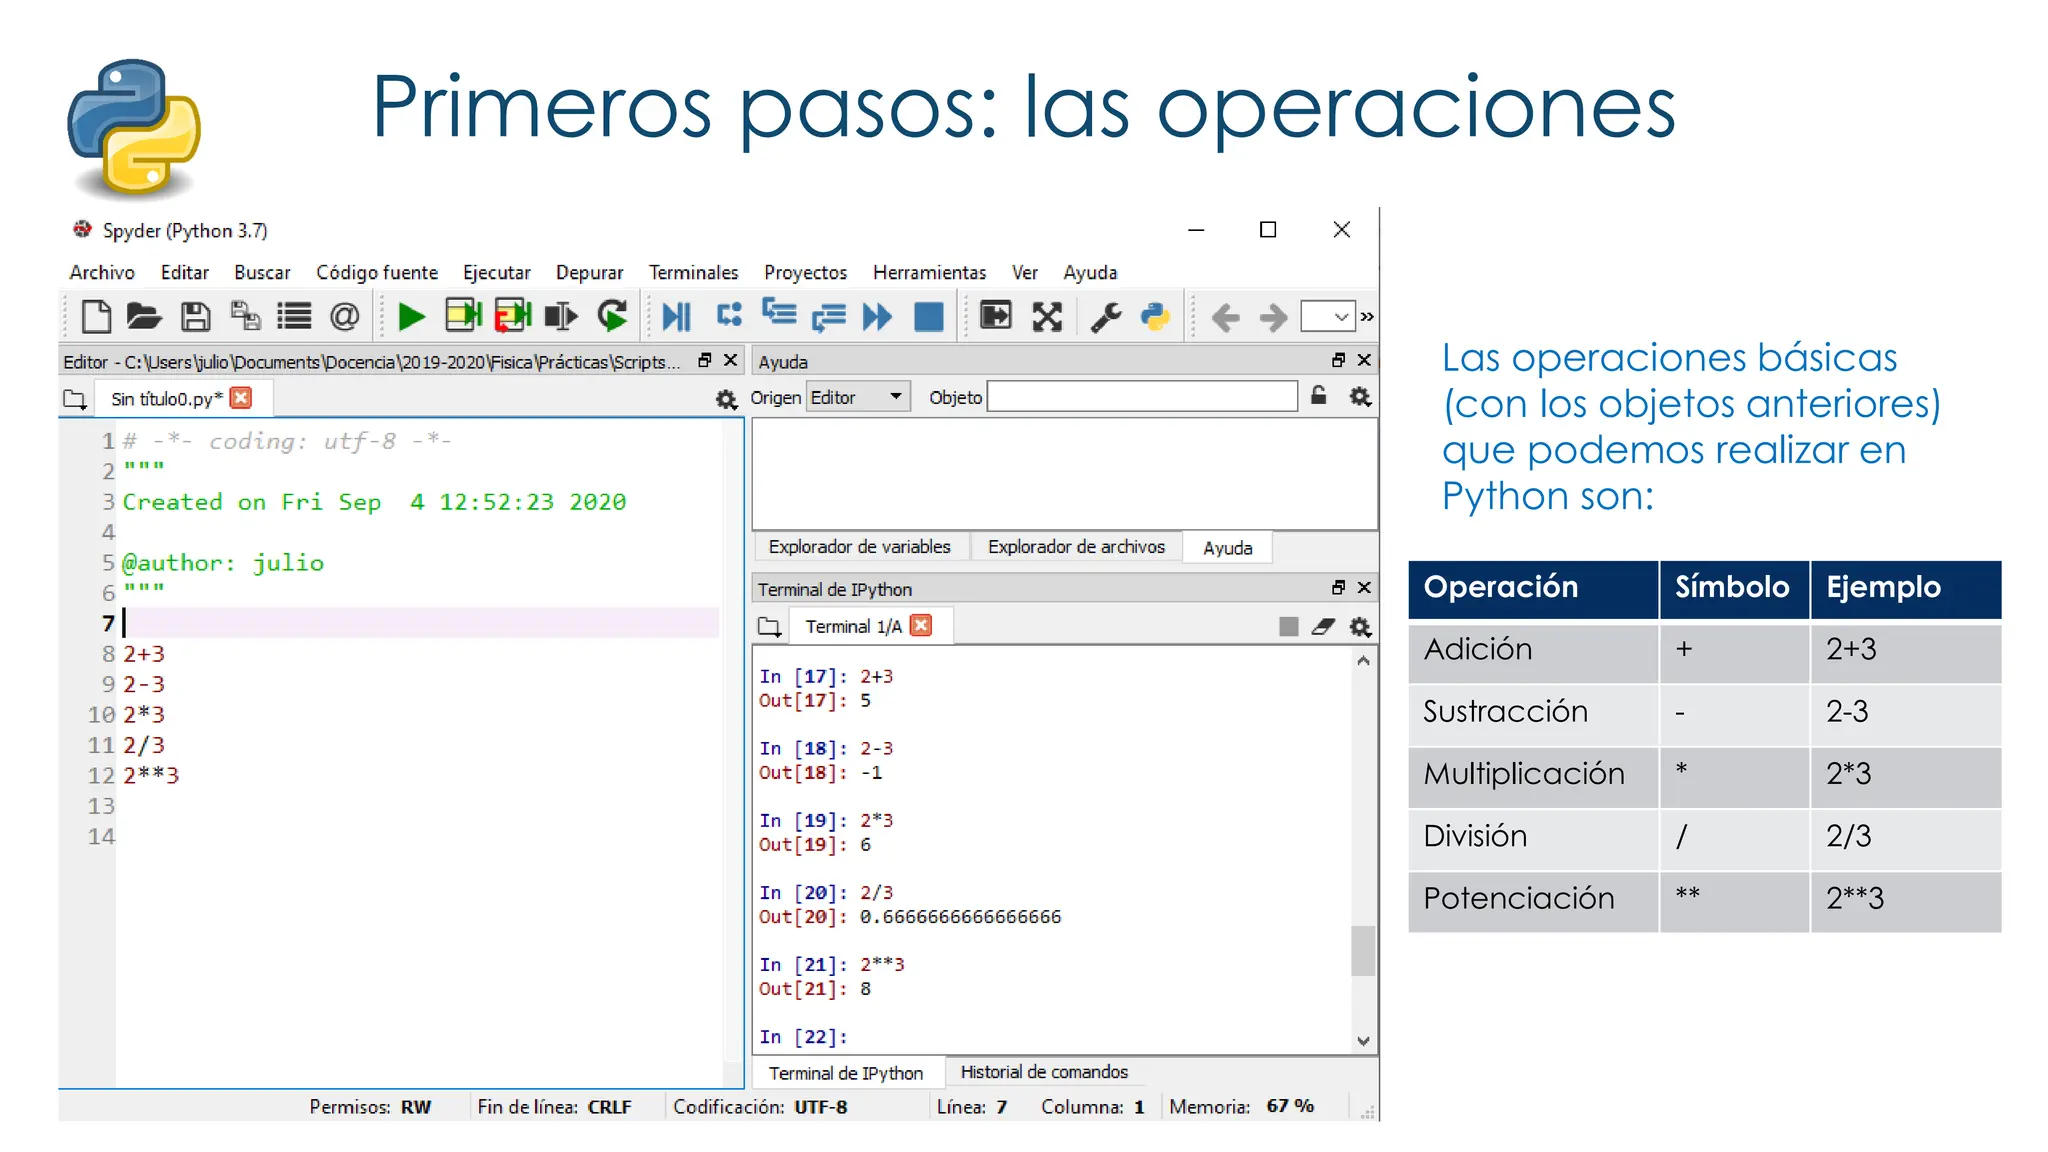Re-run last script icon
Viewport: 2048px width, 1152px height.
point(612,316)
